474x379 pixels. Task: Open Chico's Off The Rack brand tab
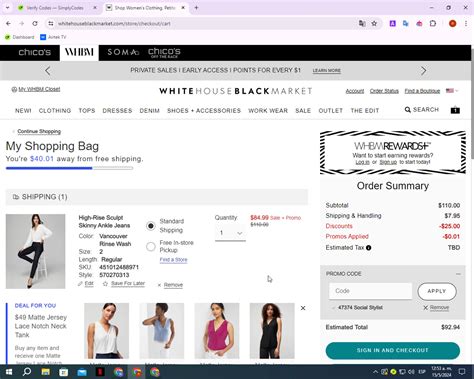164,53
